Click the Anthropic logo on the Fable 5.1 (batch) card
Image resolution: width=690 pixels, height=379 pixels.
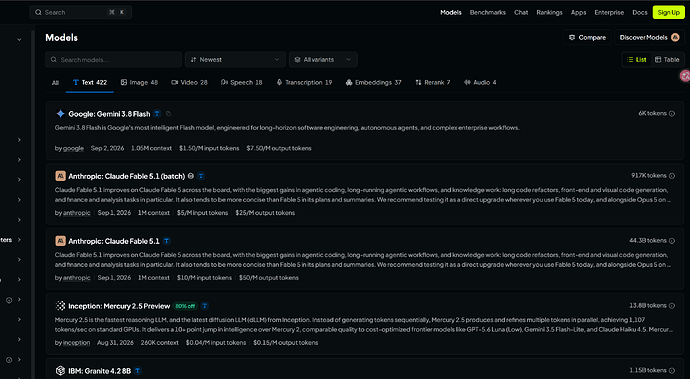[x=60, y=176]
